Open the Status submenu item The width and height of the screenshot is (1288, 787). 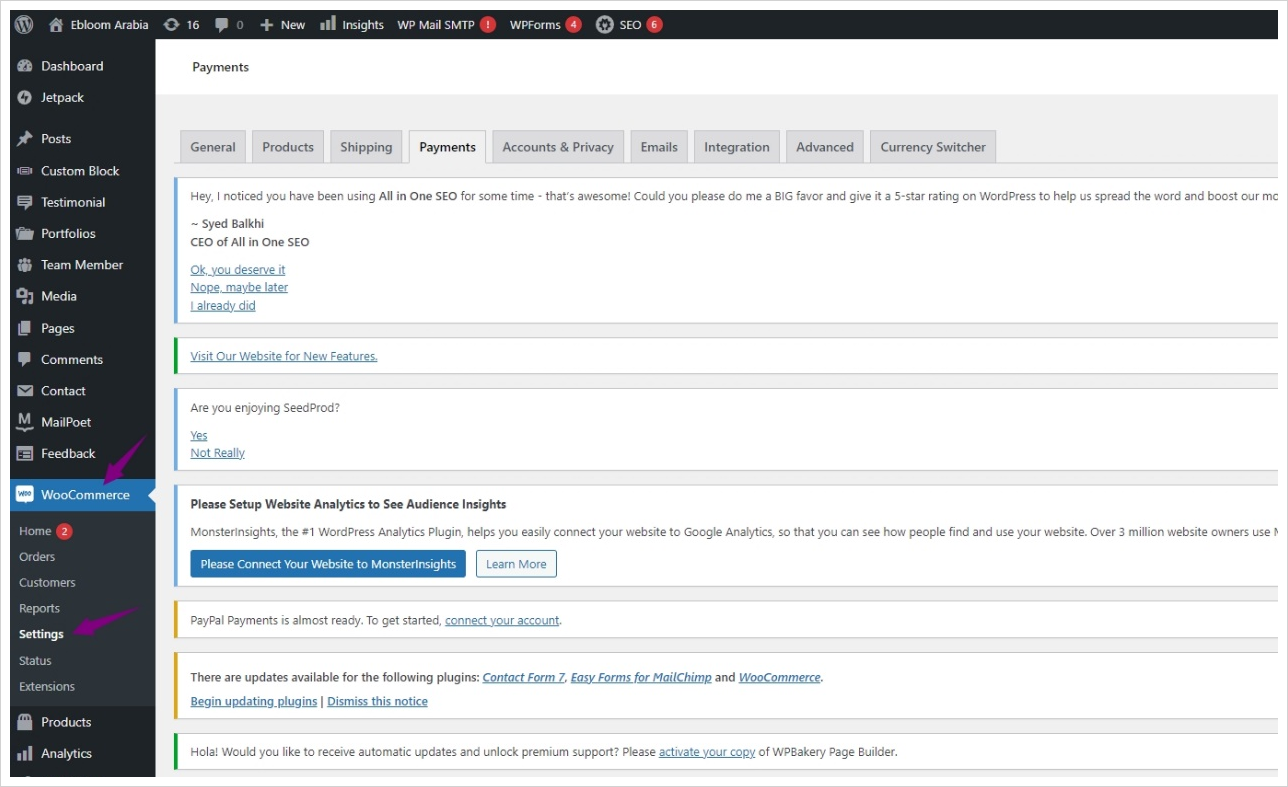pos(35,661)
